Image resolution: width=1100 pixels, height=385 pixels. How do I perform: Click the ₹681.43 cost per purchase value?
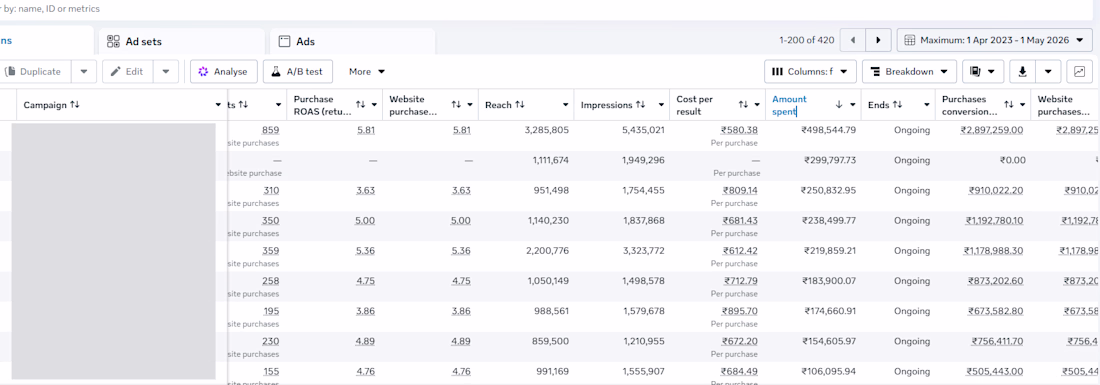point(740,221)
